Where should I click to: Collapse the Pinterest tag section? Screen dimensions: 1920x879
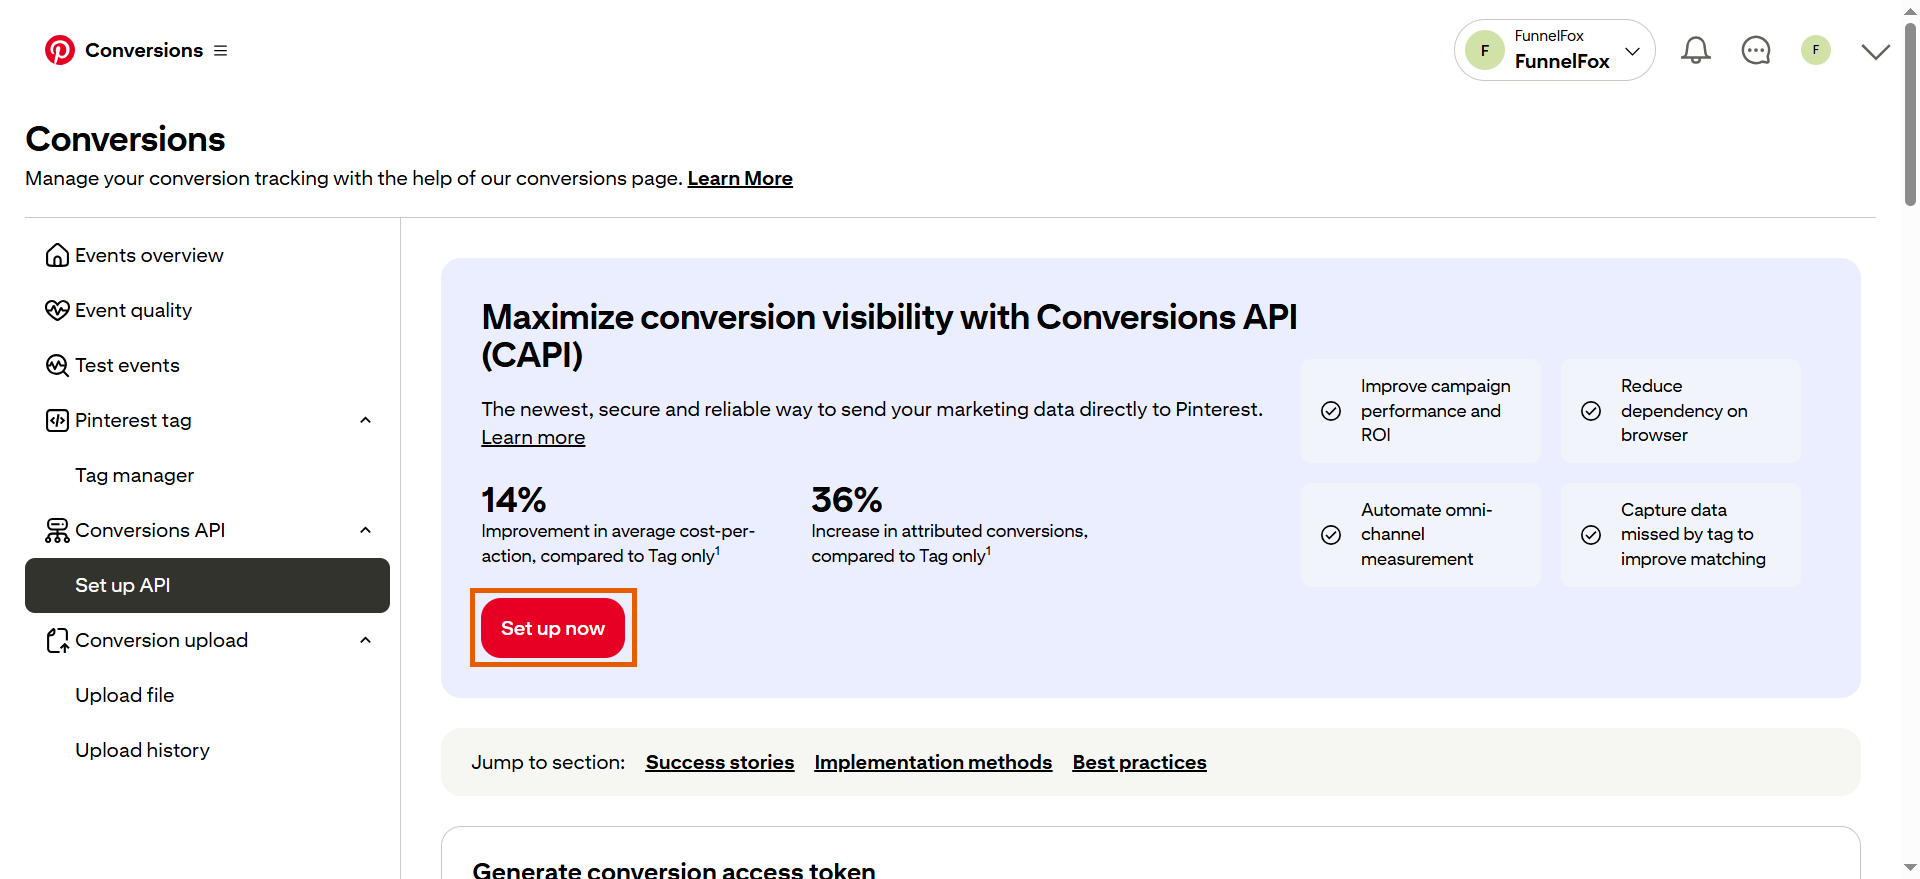365,421
